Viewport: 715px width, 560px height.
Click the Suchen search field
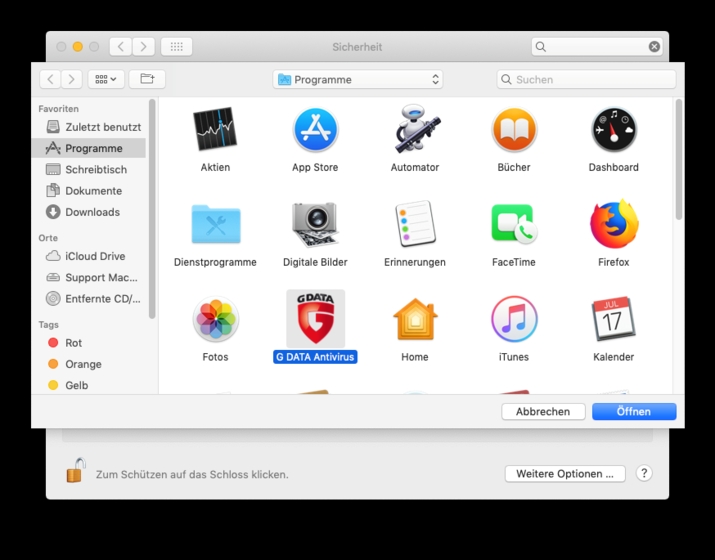[586, 79]
